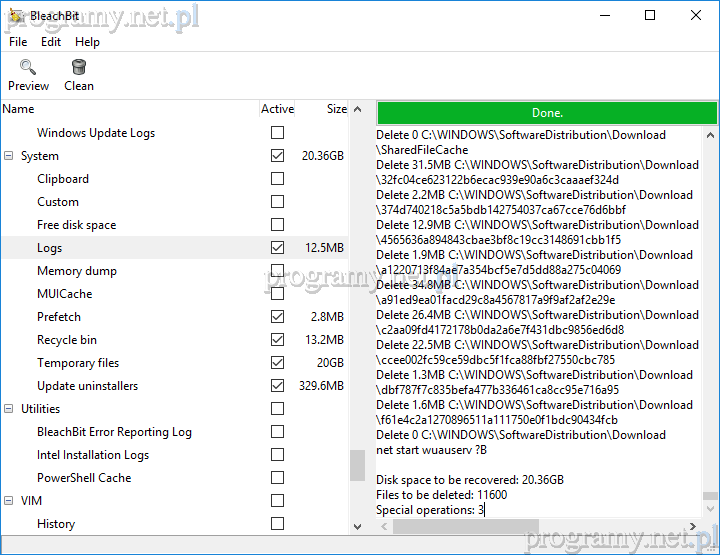Open the File menu
Viewport: 720px width, 555px height.
[18, 42]
